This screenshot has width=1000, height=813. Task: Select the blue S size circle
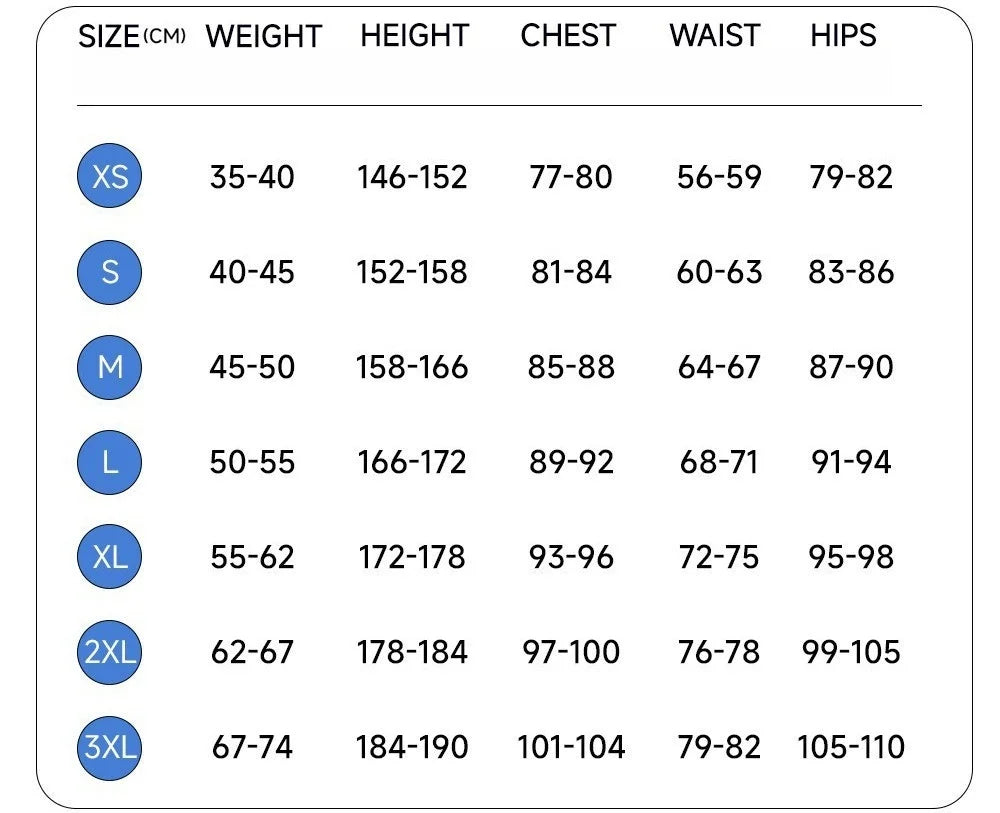coord(110,272)
